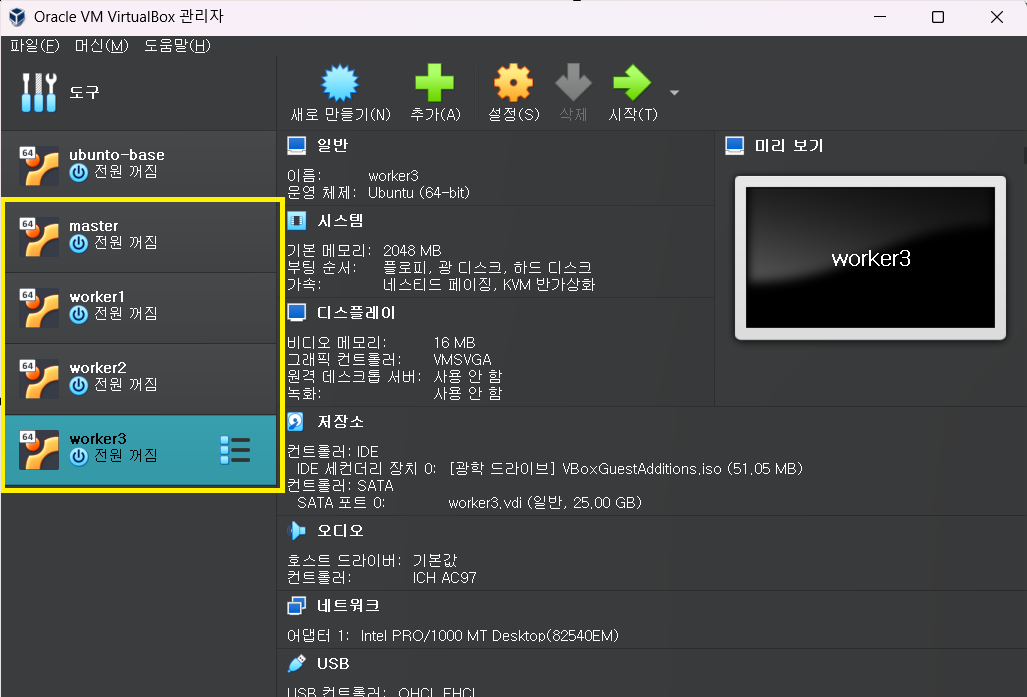Screen dimensions: 1027x697
Task: Open the 저장소 section header link
Action: click(340, 421)
